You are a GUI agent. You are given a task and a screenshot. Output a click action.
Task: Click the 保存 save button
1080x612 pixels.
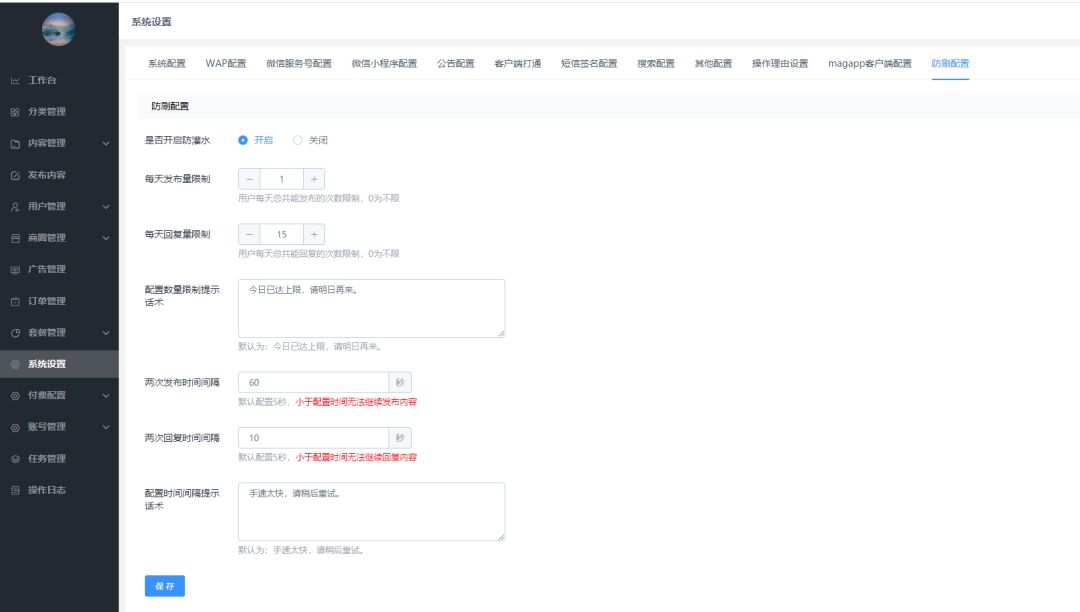click(164, 586)
